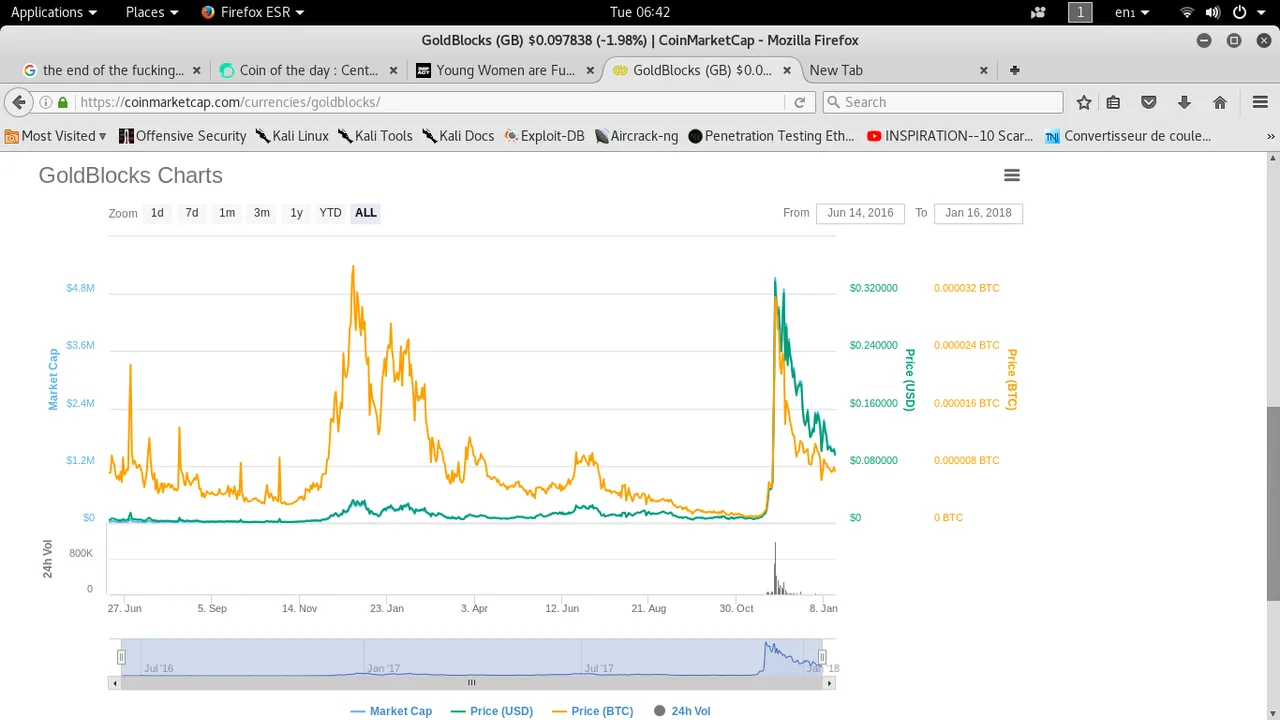The height and width of the screenshot is (720, 1280).
Task: Toggle the Market Cap series in legend
Action: point(391,711)
